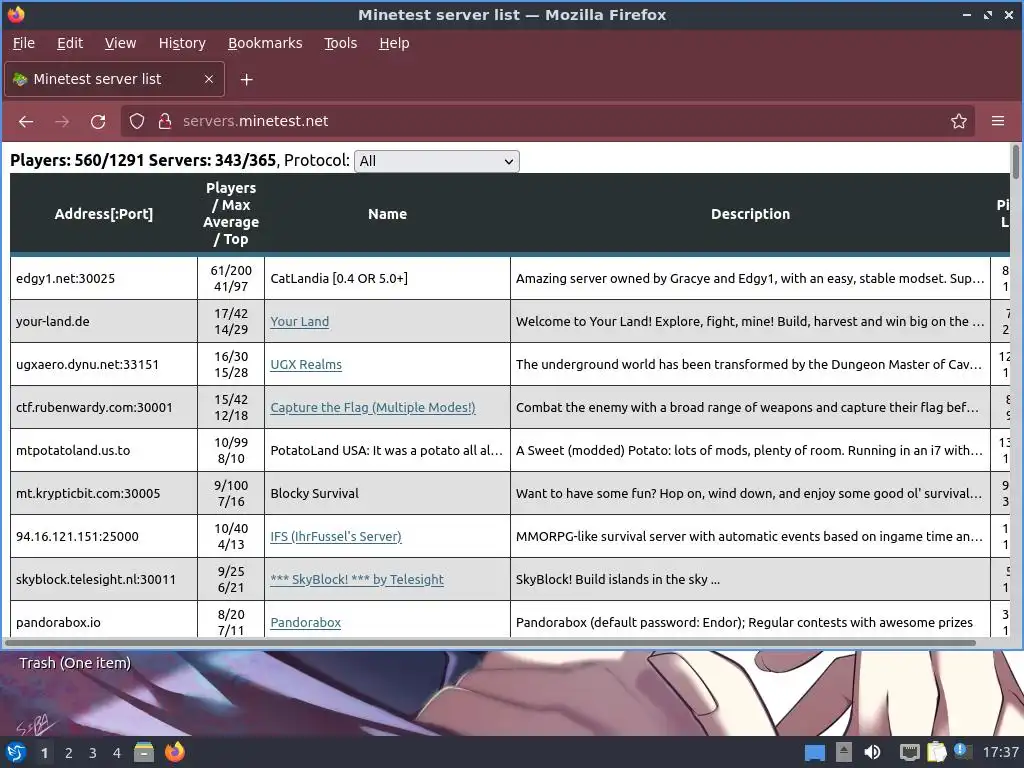Image resolution: width=1024 pixels, height=768 pixels.
Task: Select the Minetest server list tab
Action: point(114,79)
